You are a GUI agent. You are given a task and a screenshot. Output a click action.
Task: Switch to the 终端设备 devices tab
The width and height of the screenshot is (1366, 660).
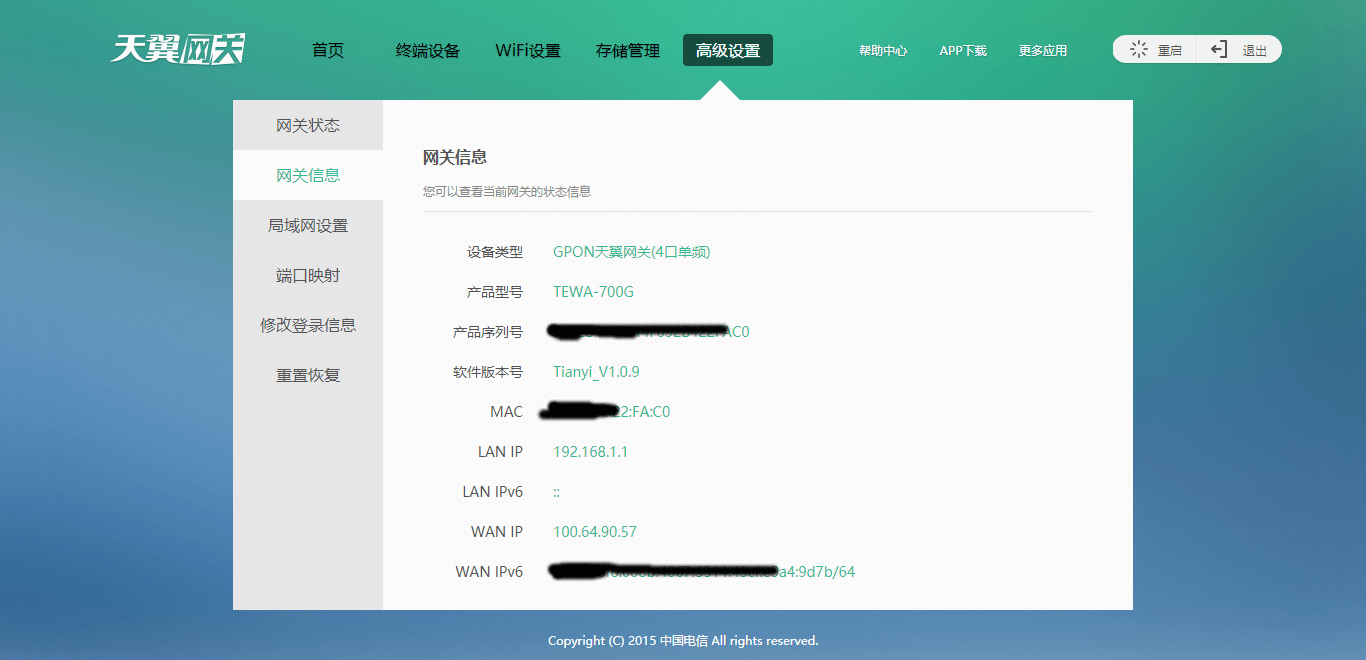[427, 49]
